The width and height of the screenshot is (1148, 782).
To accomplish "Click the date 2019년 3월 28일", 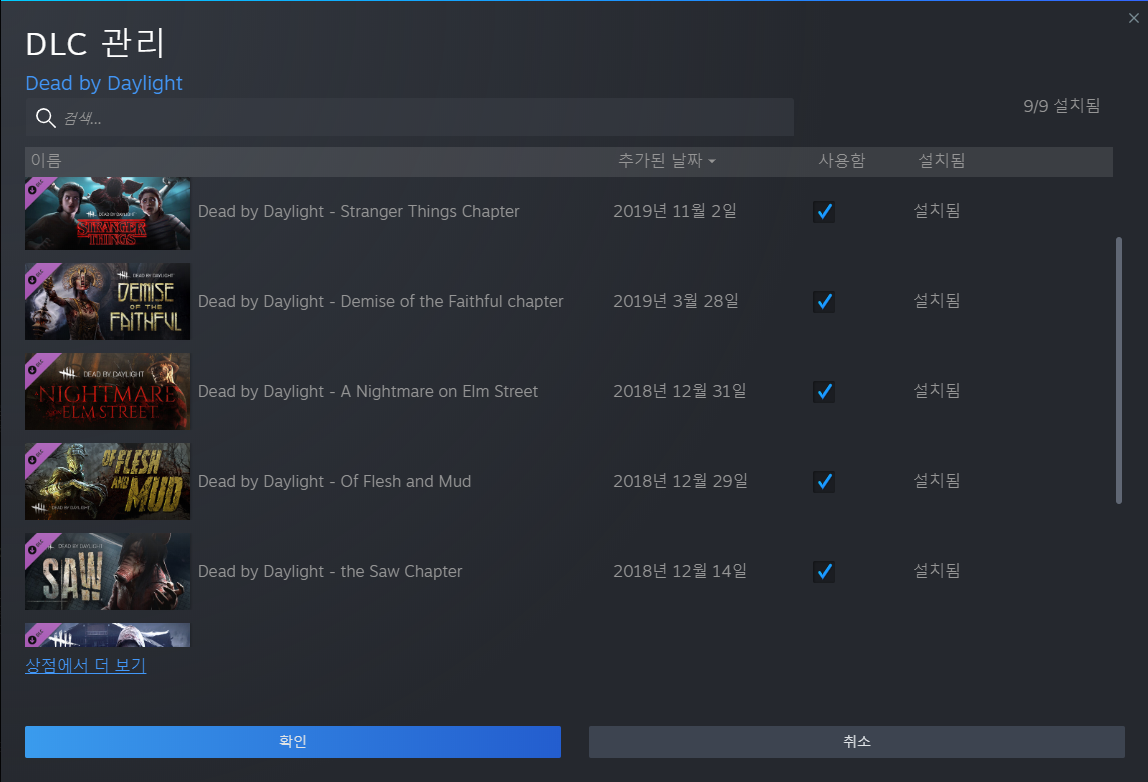I will [676, 302].
